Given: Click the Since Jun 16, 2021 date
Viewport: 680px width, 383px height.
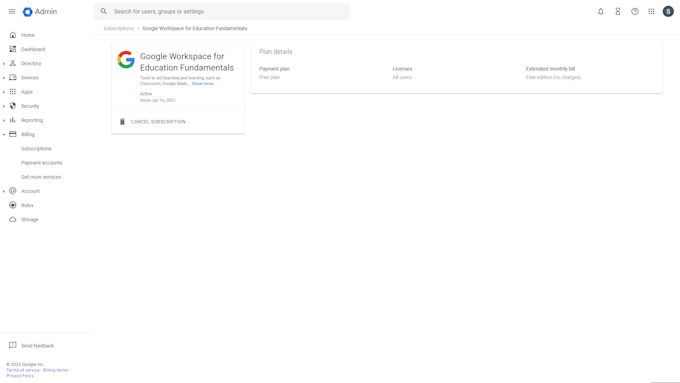Looking at the screenshot, I should tap(157, 100).
